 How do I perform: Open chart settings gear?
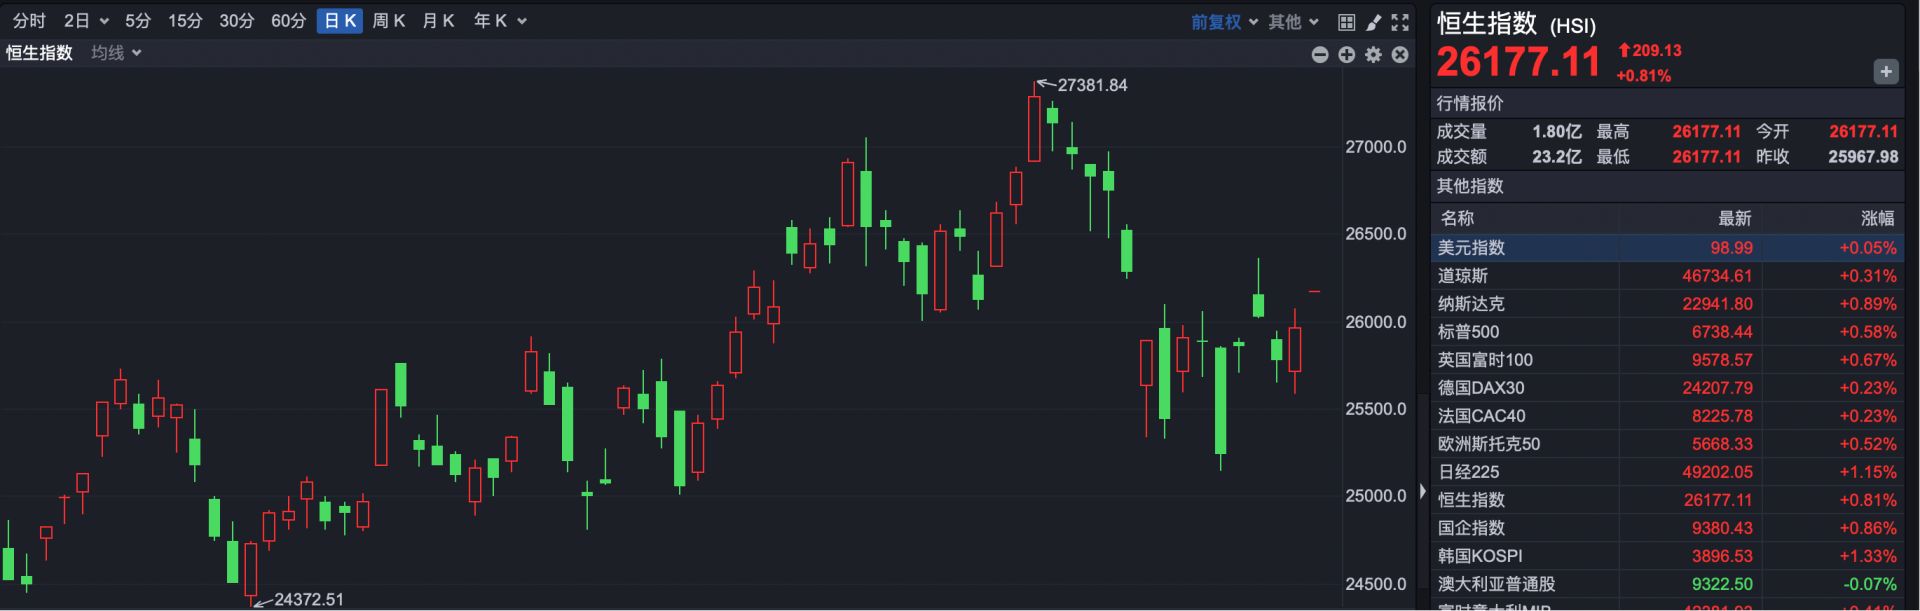(x=1374, y=54)
